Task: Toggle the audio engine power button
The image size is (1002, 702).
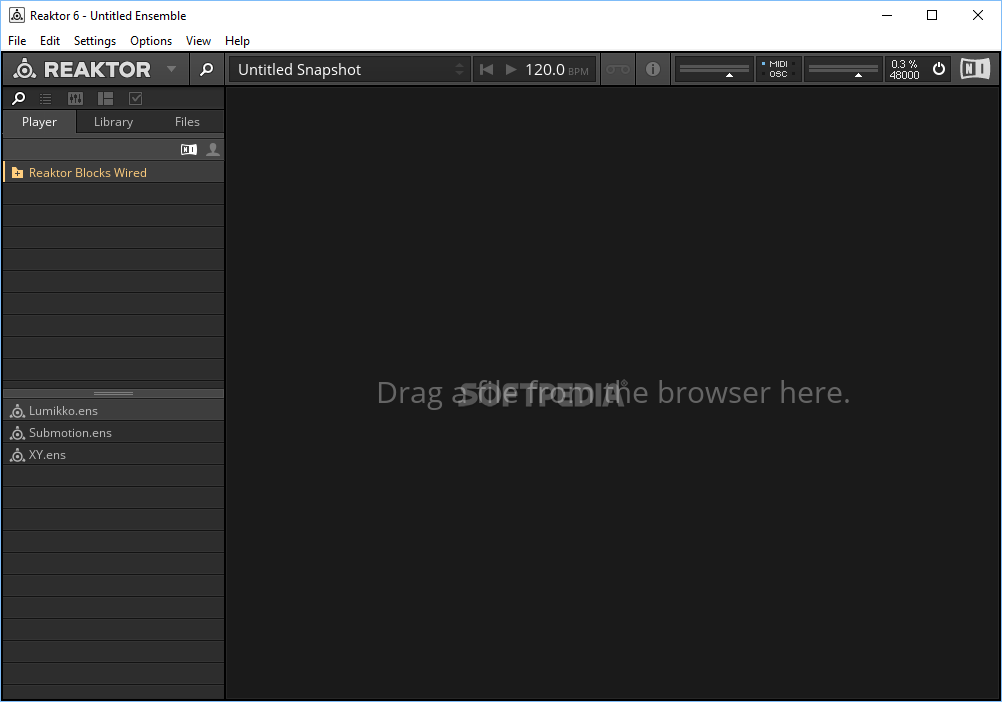Action: 939,69
